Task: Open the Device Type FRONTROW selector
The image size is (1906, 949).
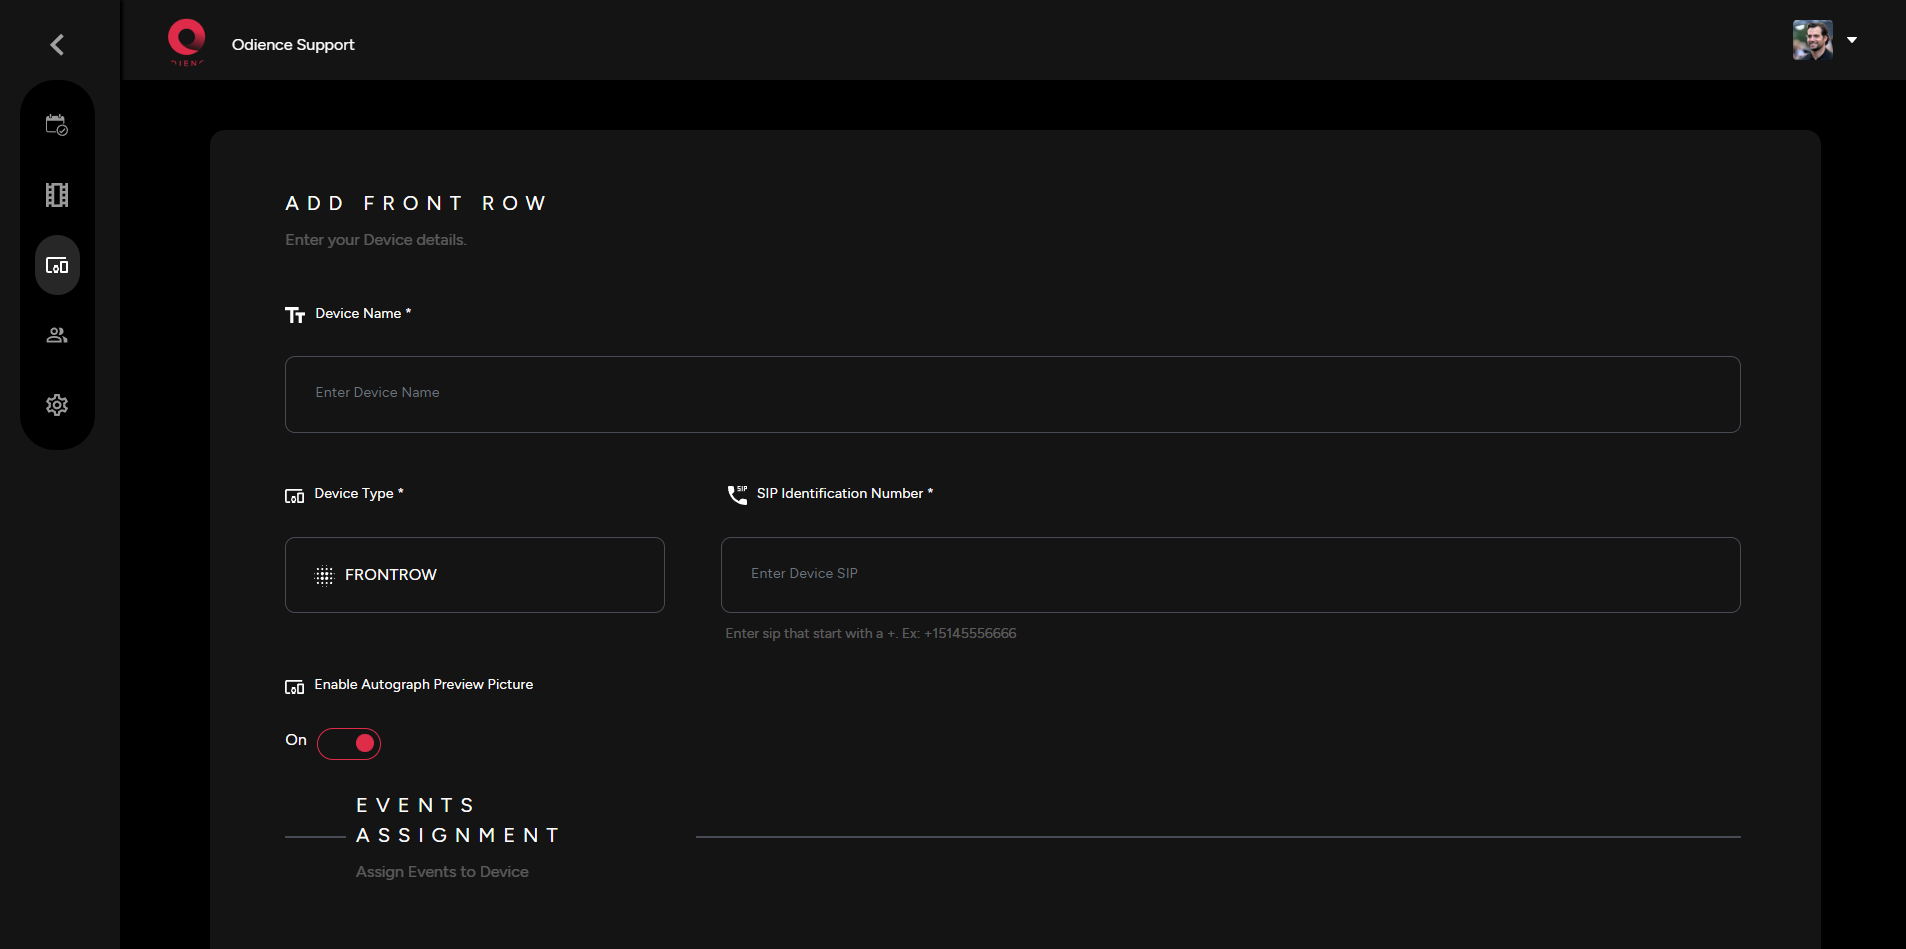Action: pyautogui.click(x=475, y=575)
